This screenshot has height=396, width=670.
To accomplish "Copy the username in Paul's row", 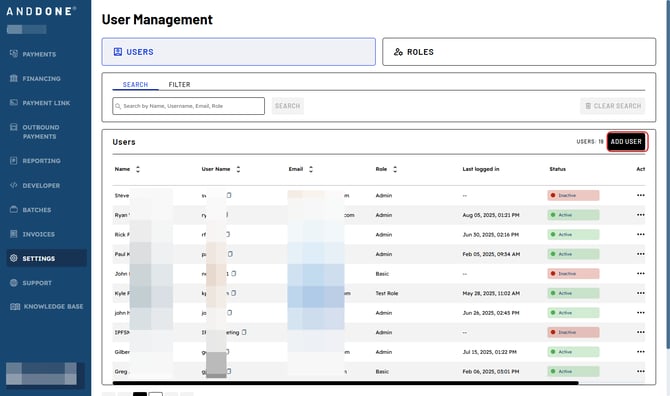I will [x=230, y=254].
